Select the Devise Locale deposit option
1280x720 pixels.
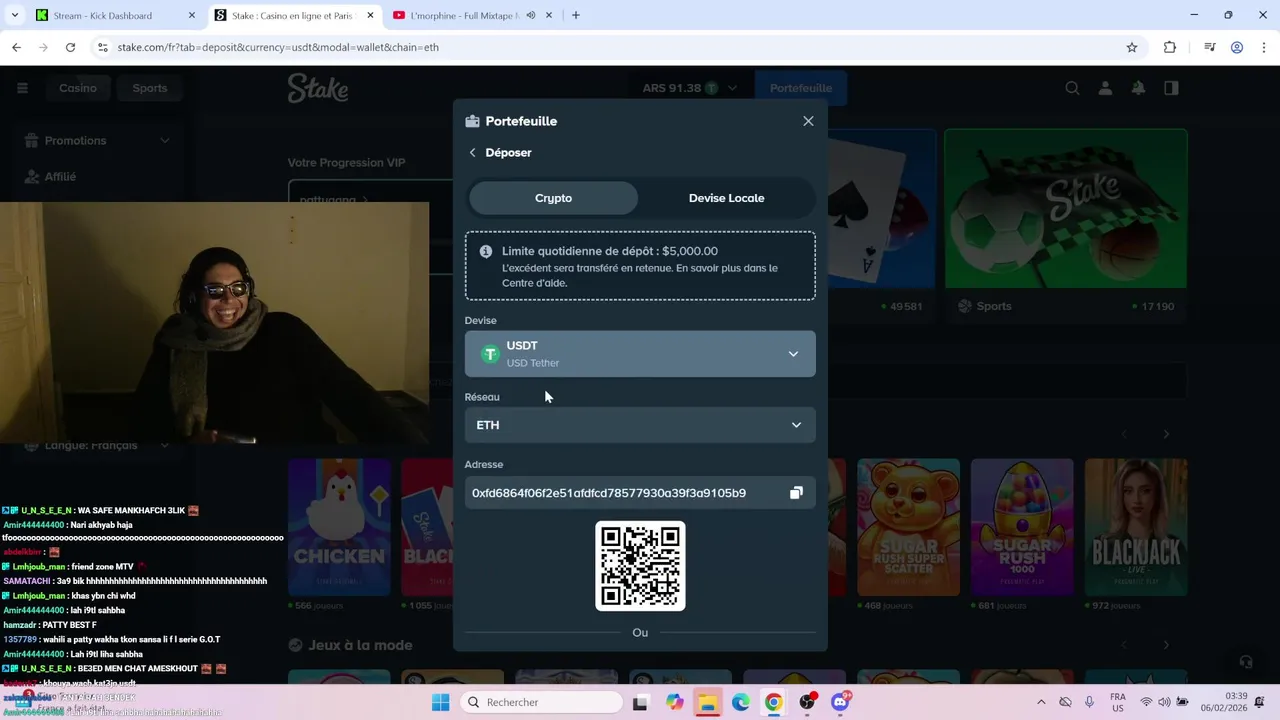(726, 198)
